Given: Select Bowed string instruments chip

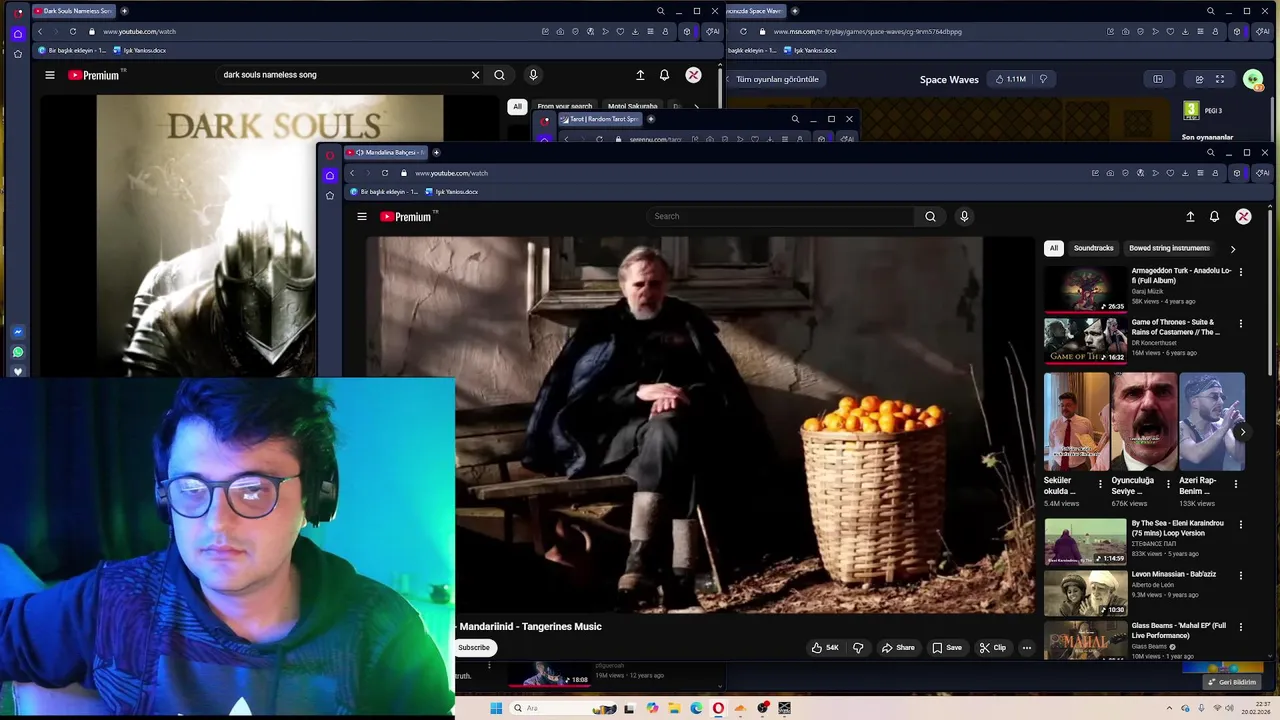Looking at the screenshot, I should [x=1169, y=248].
